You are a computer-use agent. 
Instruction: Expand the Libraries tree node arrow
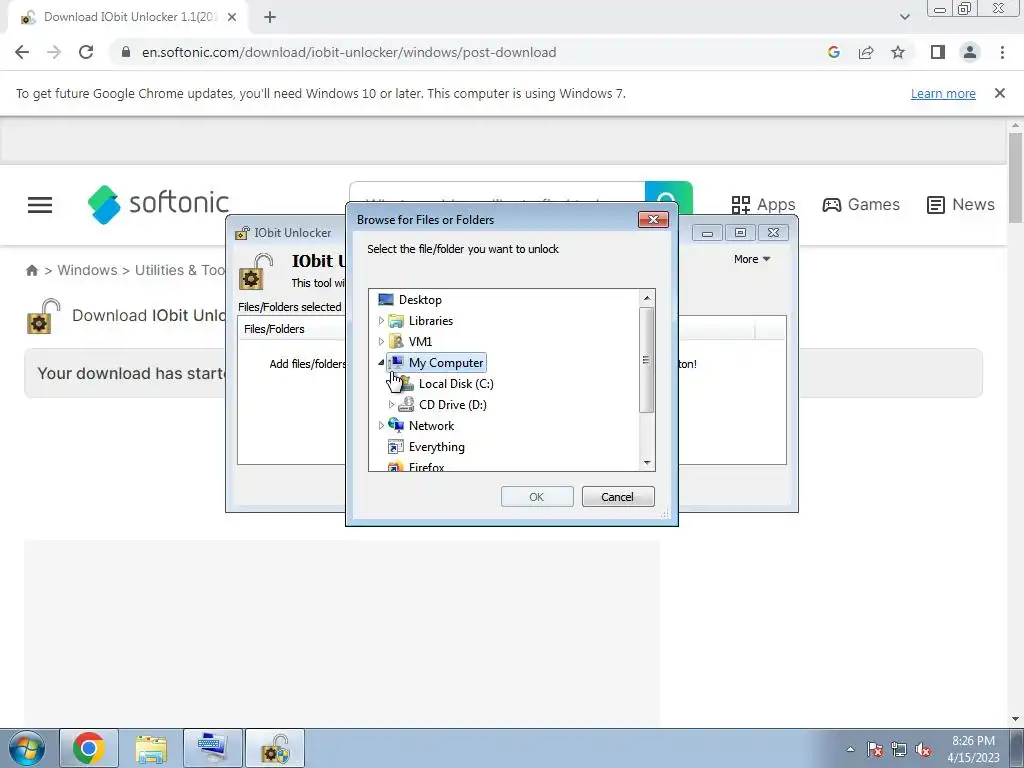381,321
